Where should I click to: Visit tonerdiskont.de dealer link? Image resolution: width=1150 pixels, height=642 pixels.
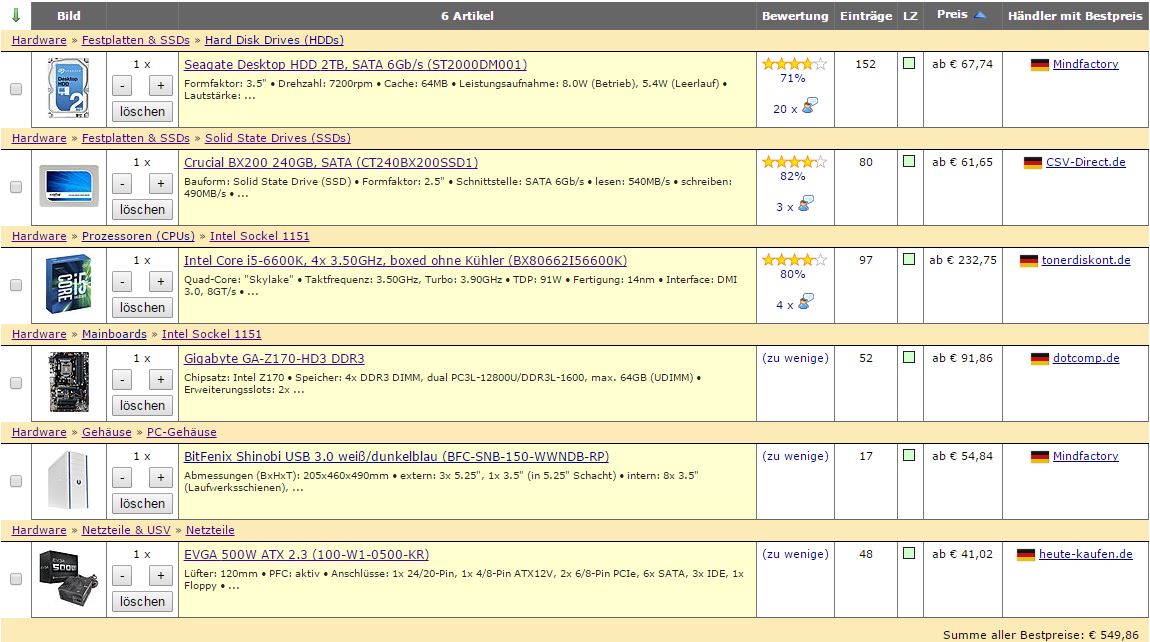1086,260
